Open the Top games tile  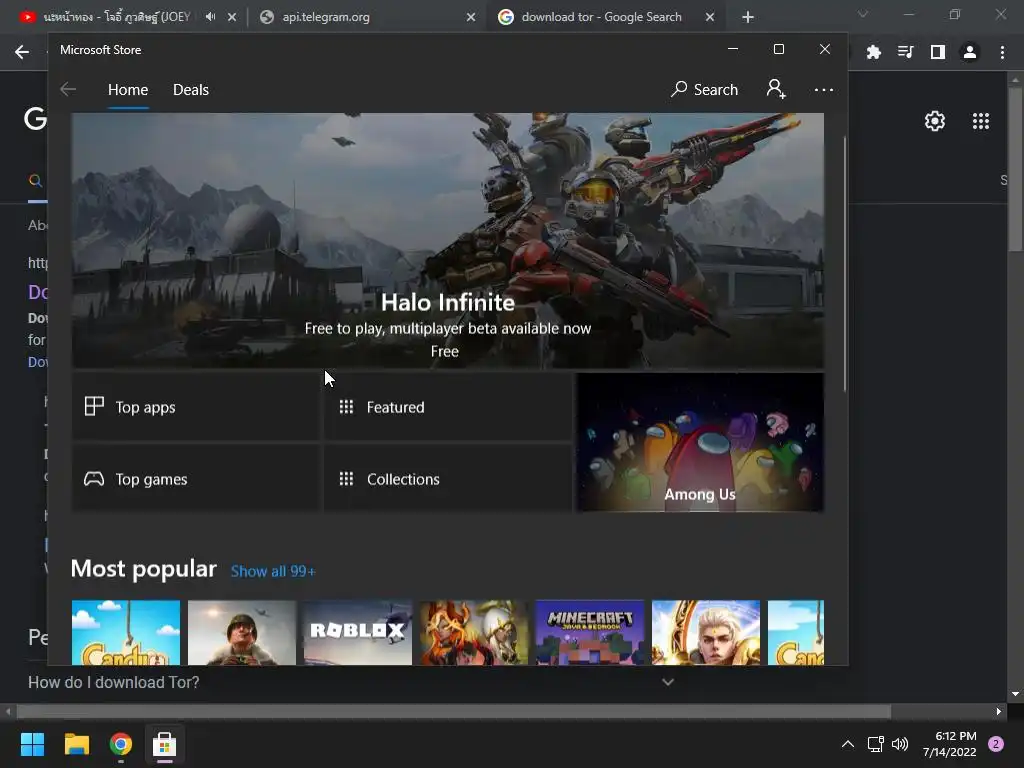point(196,479)
